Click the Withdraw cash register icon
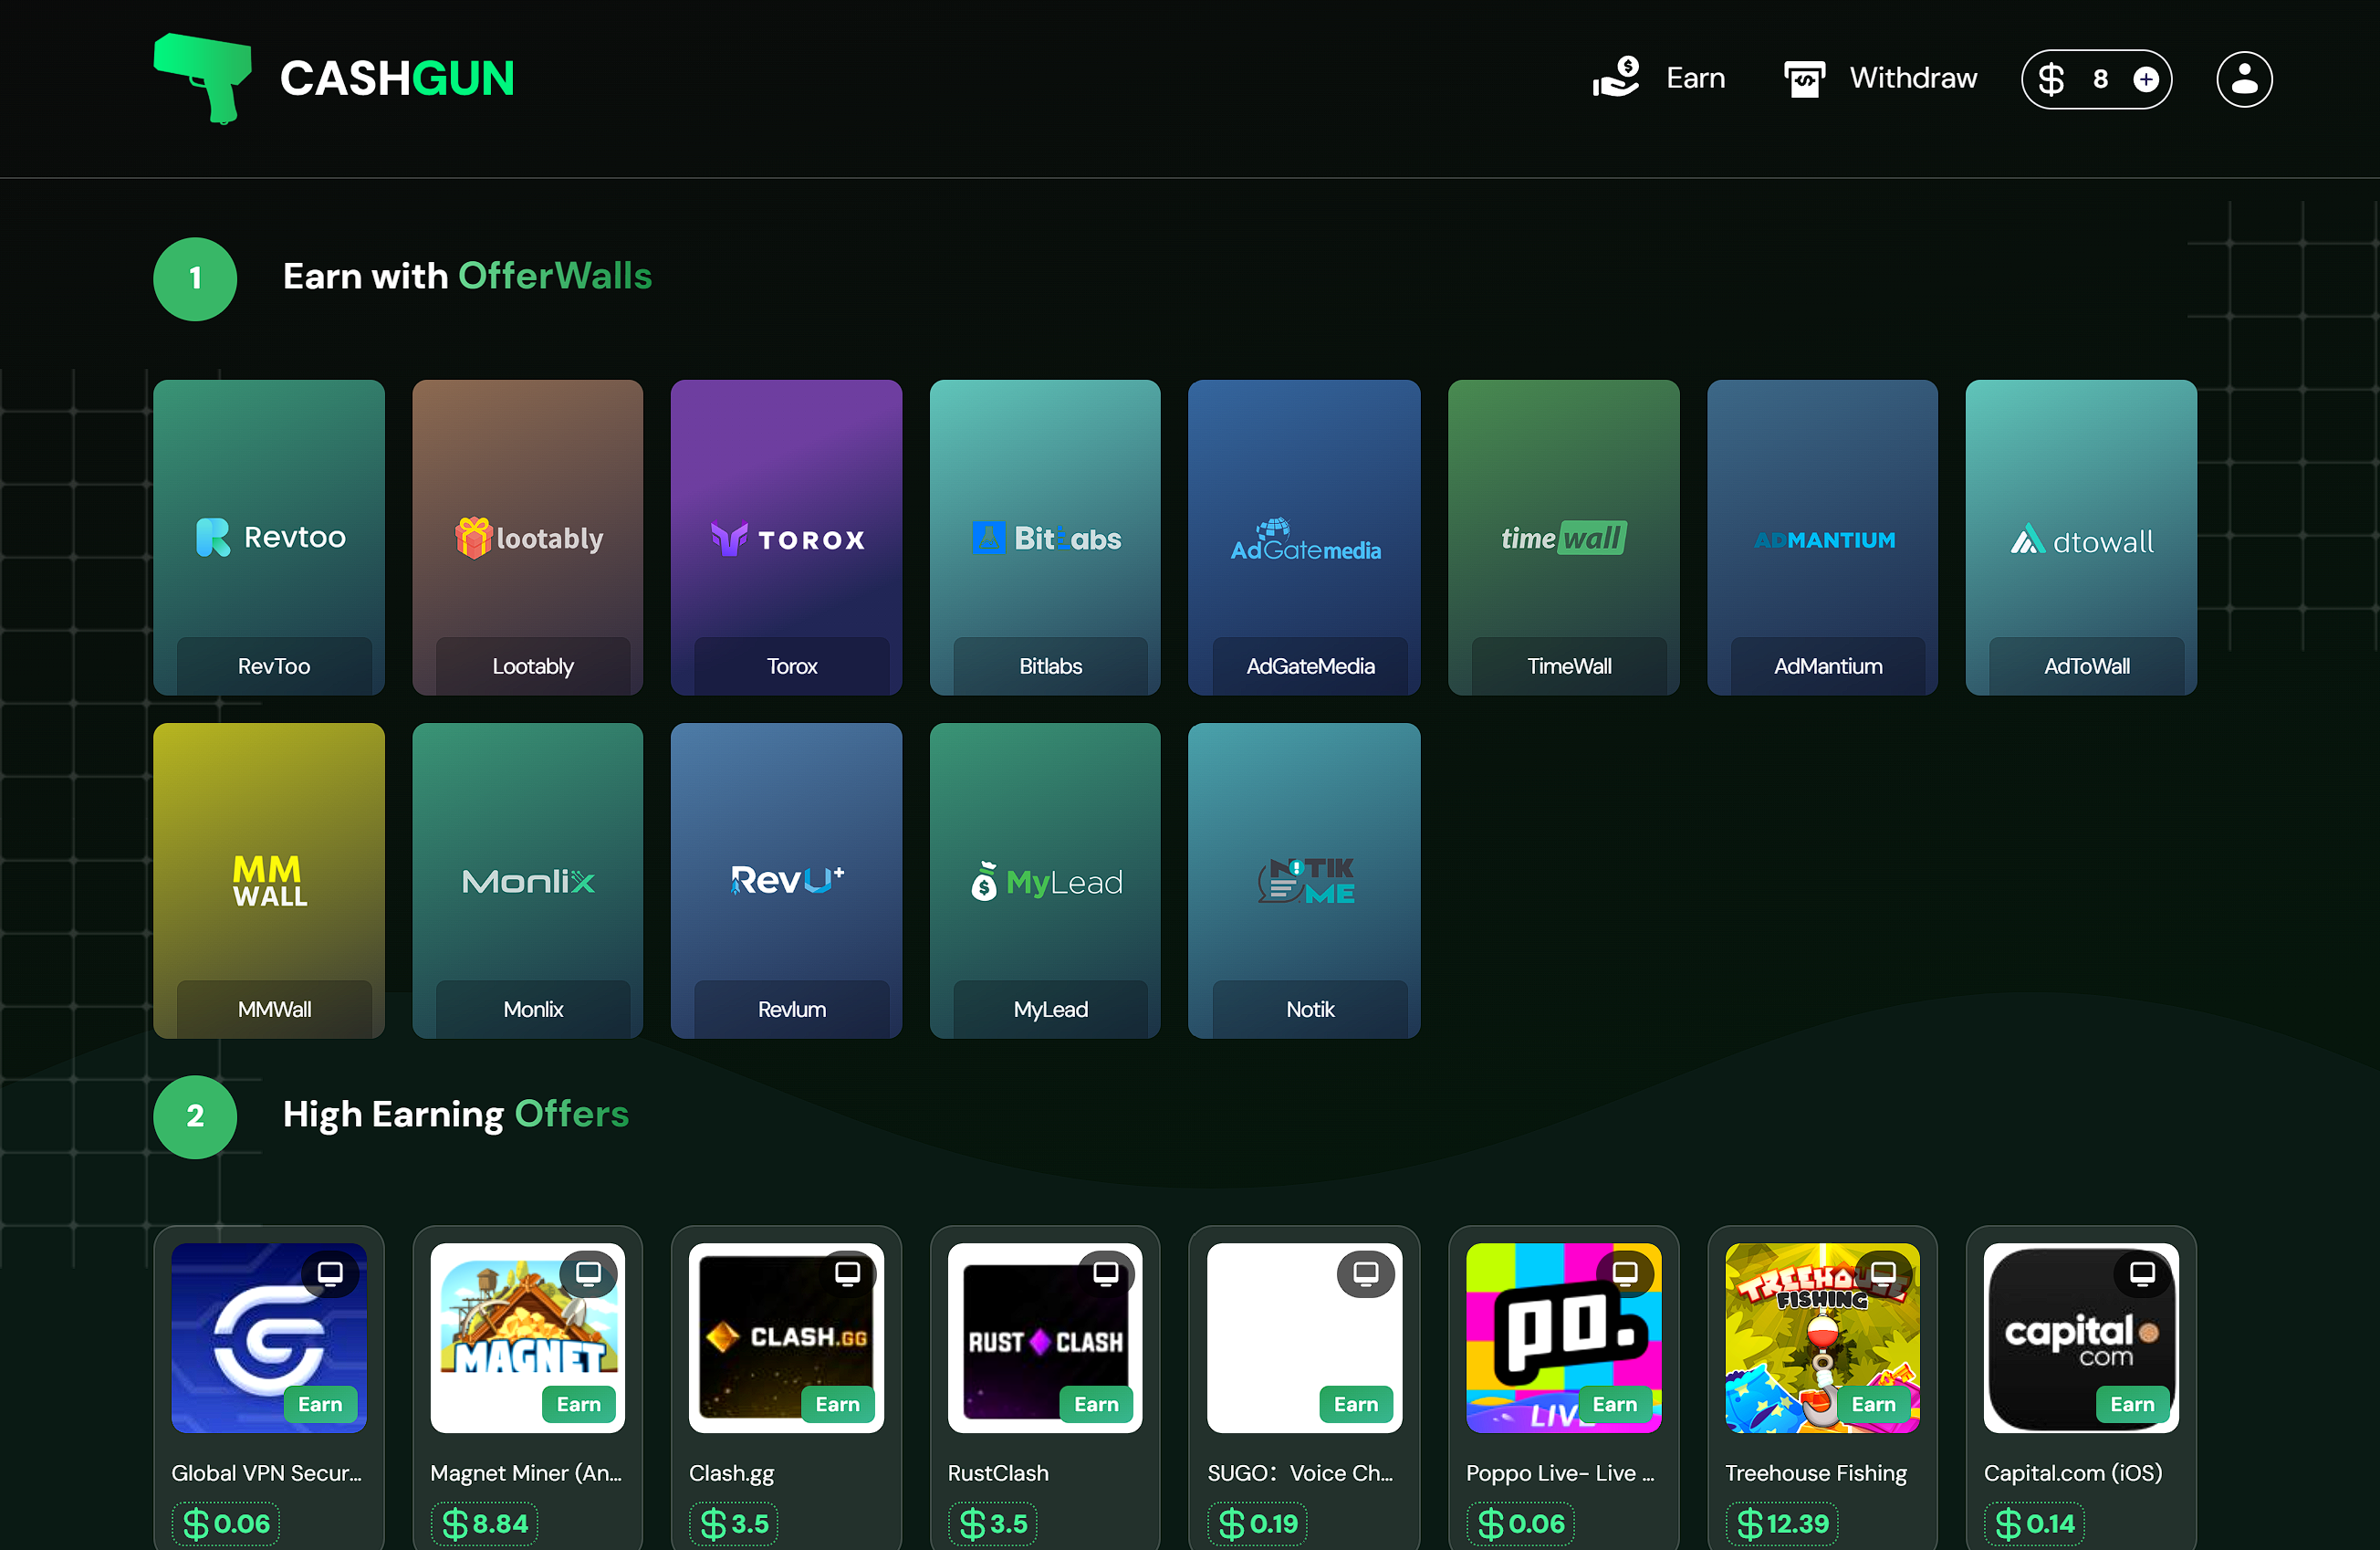This screenshot has height=1550, width=2380. coord(1804,79)
